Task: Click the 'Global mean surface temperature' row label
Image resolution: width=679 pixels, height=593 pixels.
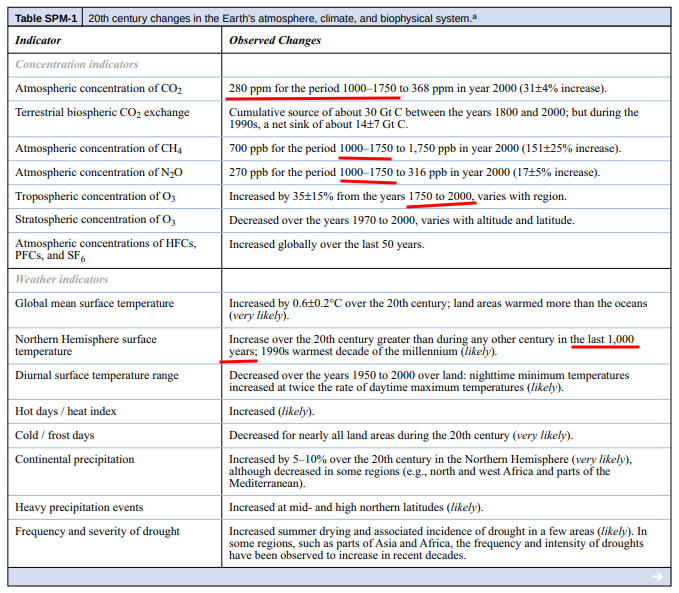Action: coord(94,303)
